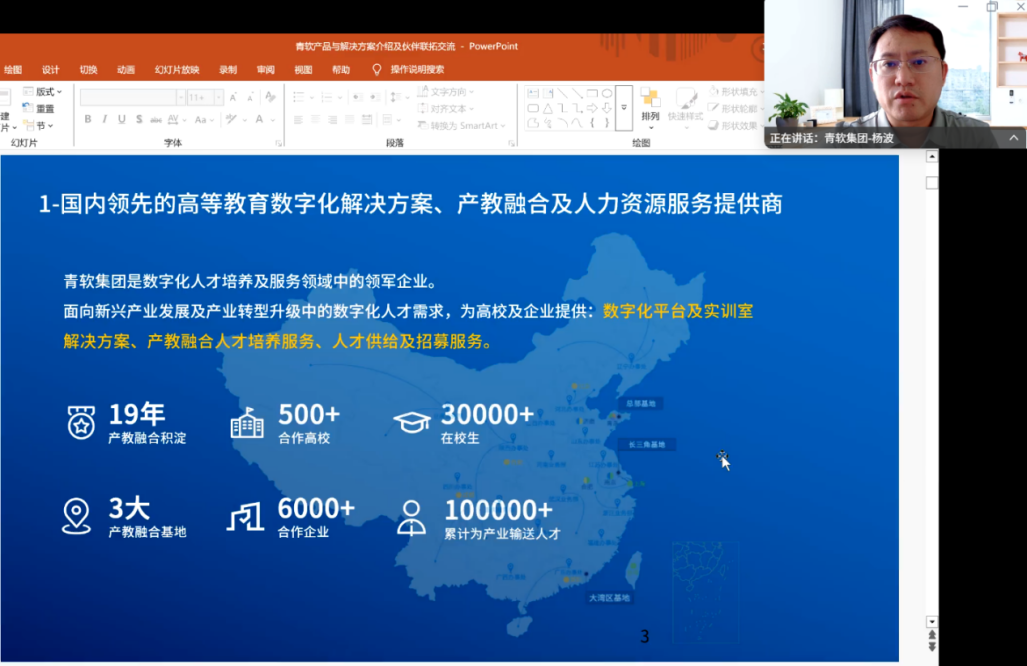
Task: Select the left brace shape in gallery
Action: 592,122
